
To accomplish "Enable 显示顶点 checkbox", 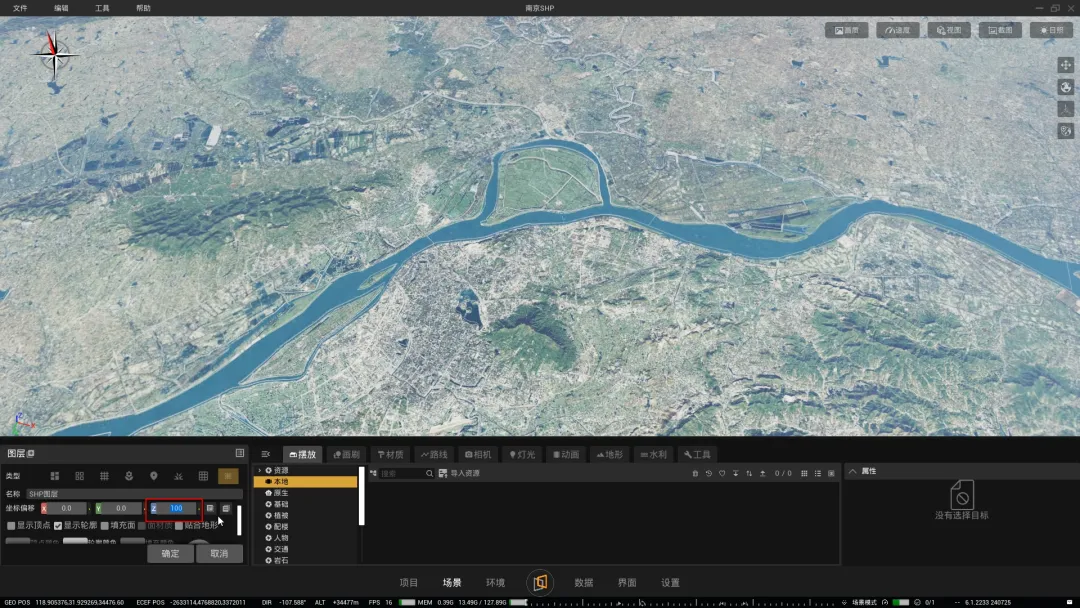I will (11, 525).
